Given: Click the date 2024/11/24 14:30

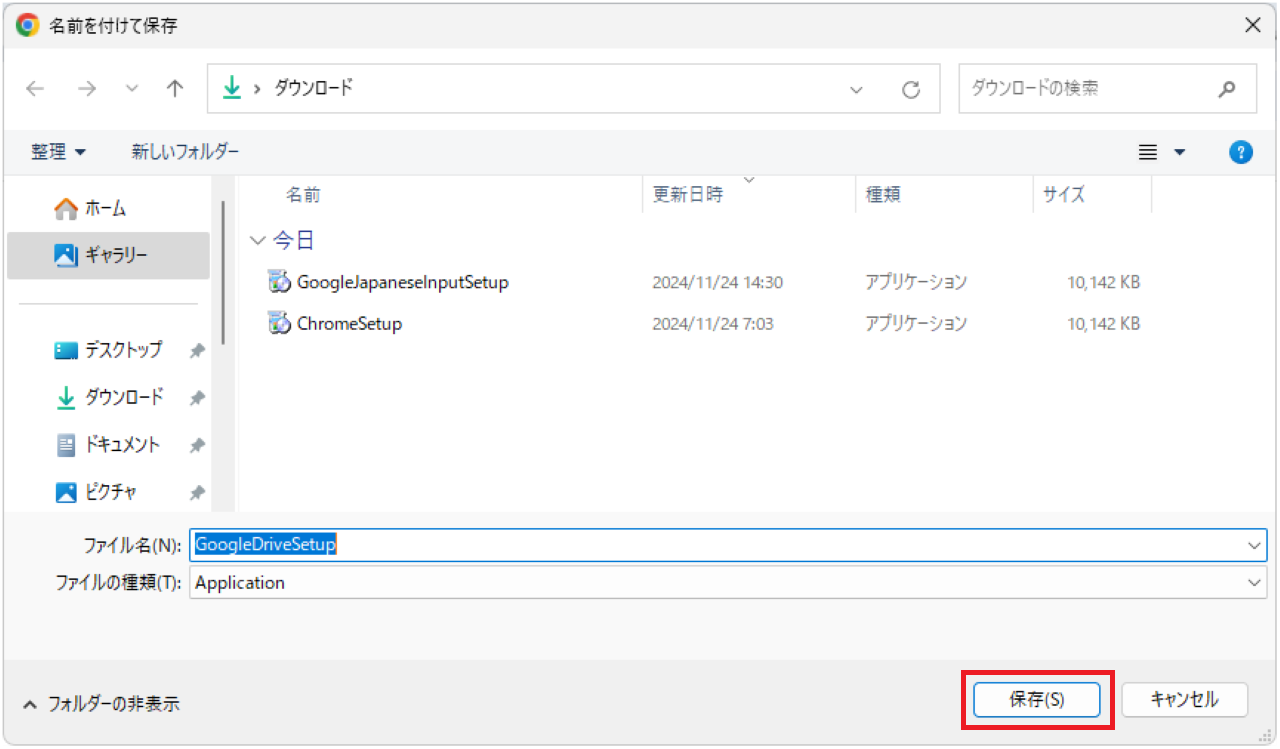Looking at the screenshot, I should pos(718,283).
